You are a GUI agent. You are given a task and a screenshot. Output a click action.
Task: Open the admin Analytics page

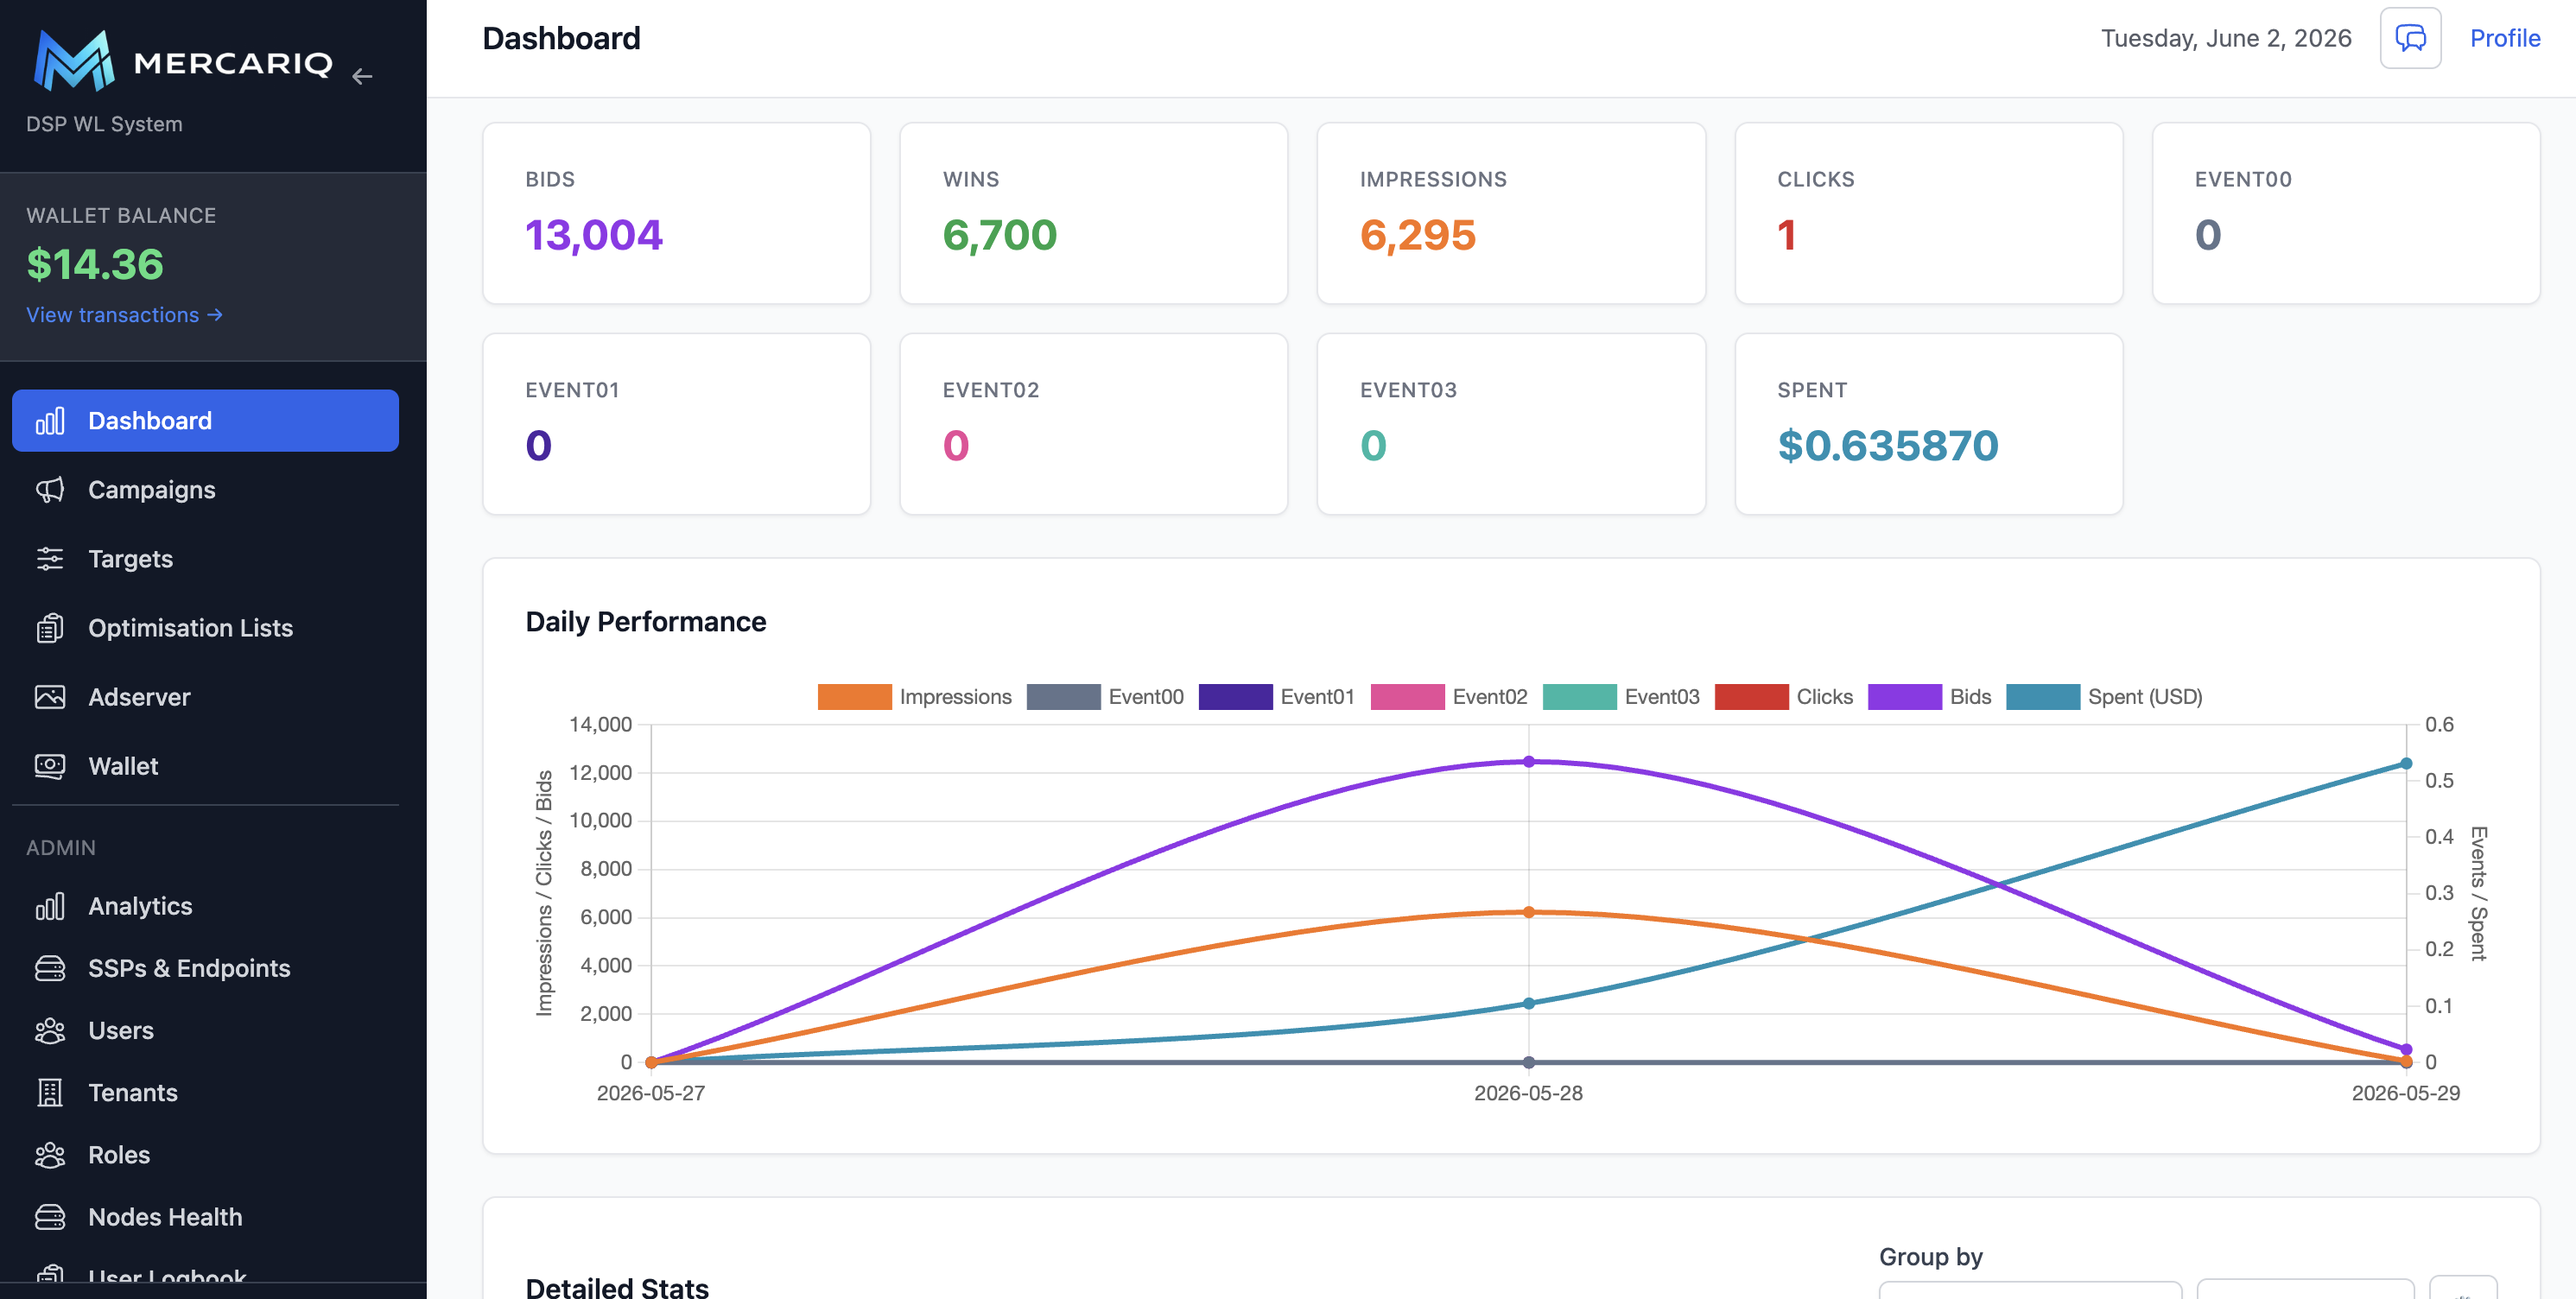tap(205, 906)
